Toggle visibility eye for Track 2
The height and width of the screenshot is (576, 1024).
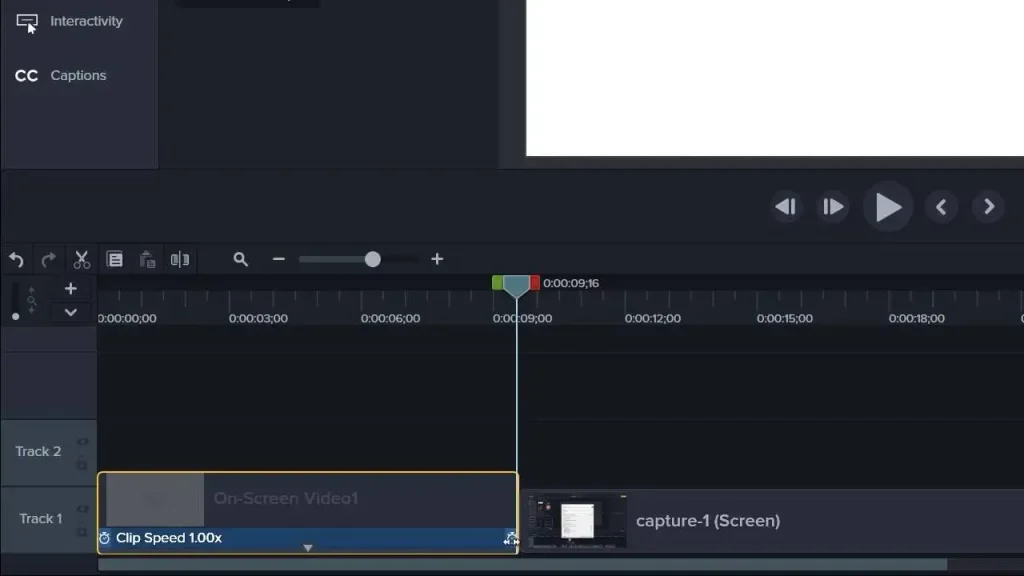pyautogui.click(x=82, y=442)
